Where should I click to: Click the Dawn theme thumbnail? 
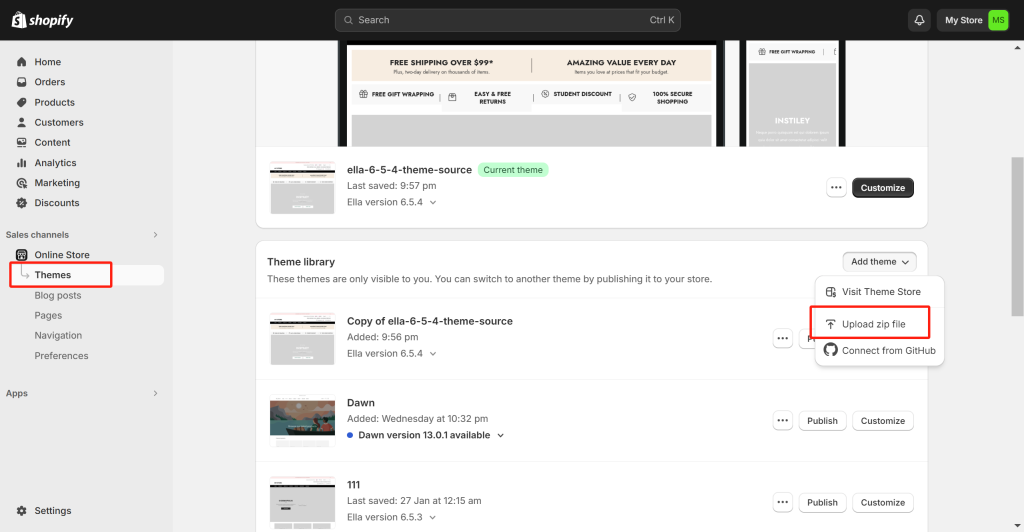pyautogui.click(x=302, y=421)
